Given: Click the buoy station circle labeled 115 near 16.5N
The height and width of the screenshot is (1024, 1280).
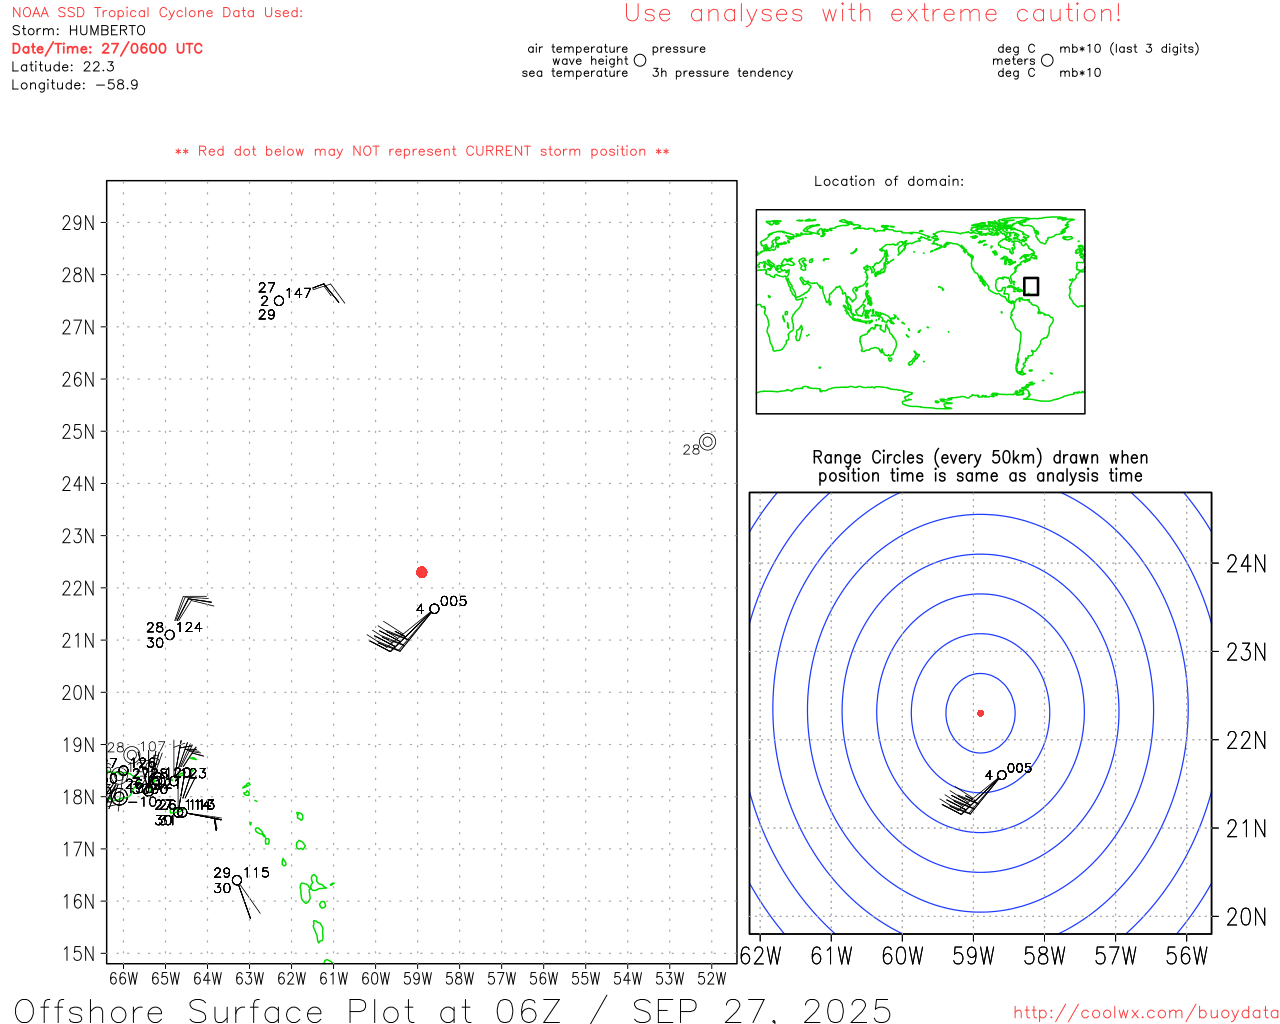Looking at the screenshot, I should (x=237, y=881).
